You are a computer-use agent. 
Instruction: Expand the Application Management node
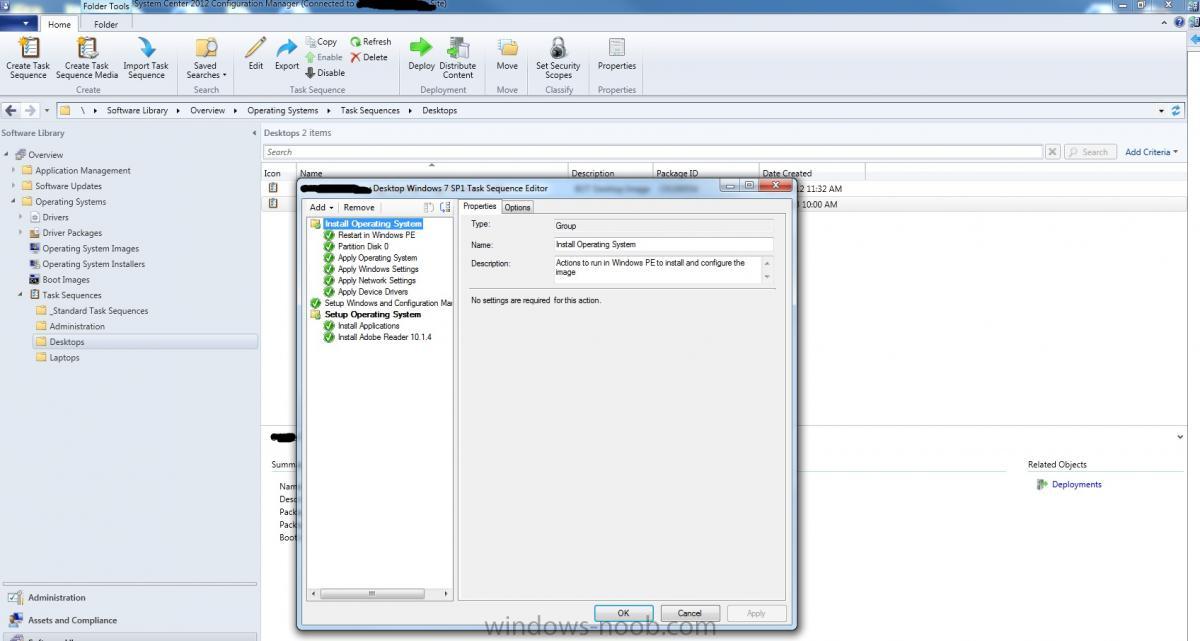coord(14,170)
